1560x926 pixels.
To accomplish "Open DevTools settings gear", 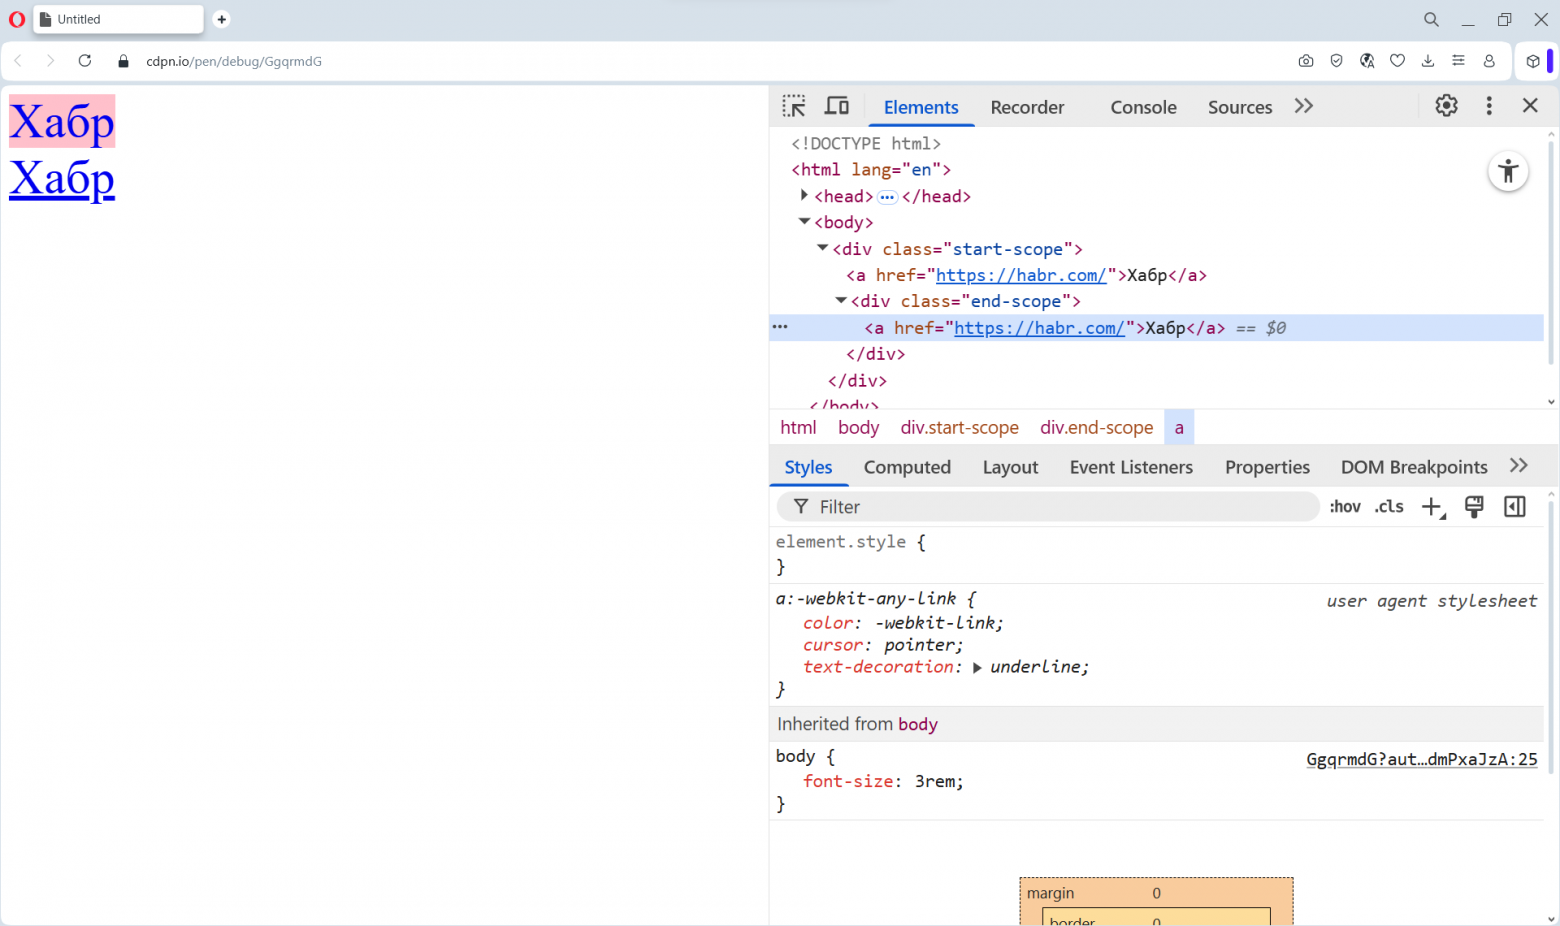I will point(1446,106).
